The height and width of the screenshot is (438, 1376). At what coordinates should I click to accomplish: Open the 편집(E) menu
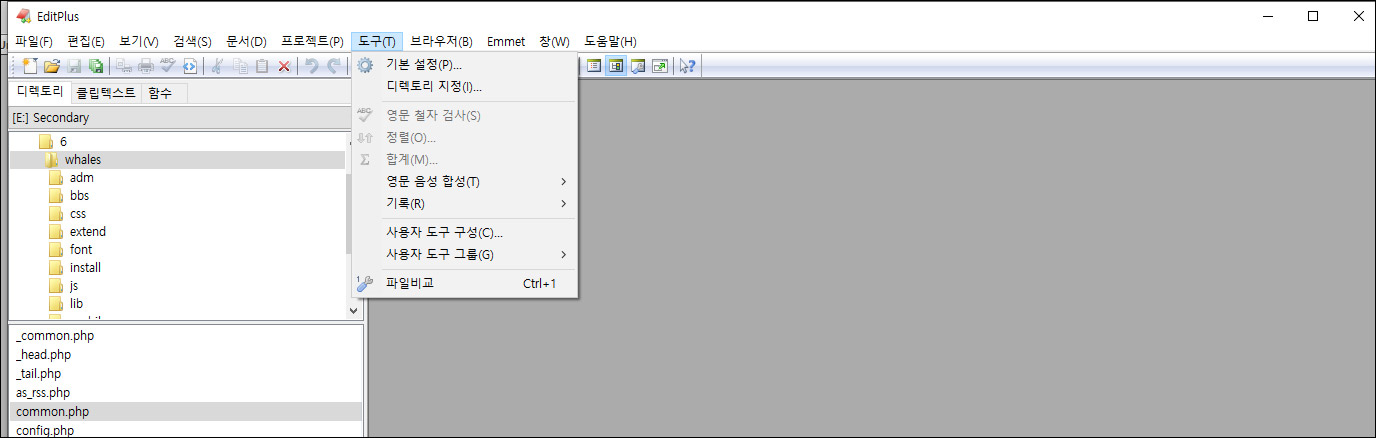pos(86,41)
